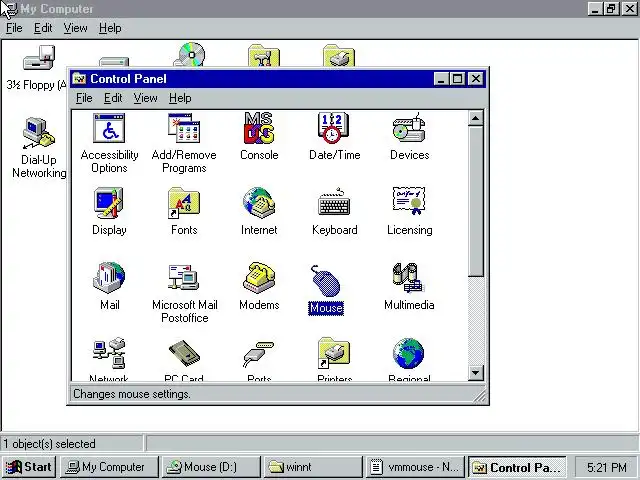The height and width of the screenshot is (480, 640).
Task: Select 3½ Floppy drive in My Computer
Action: 39,58
